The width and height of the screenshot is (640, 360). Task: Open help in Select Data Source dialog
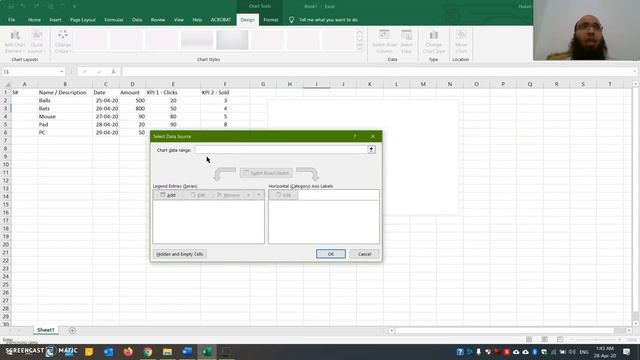[x=355, y=136]
